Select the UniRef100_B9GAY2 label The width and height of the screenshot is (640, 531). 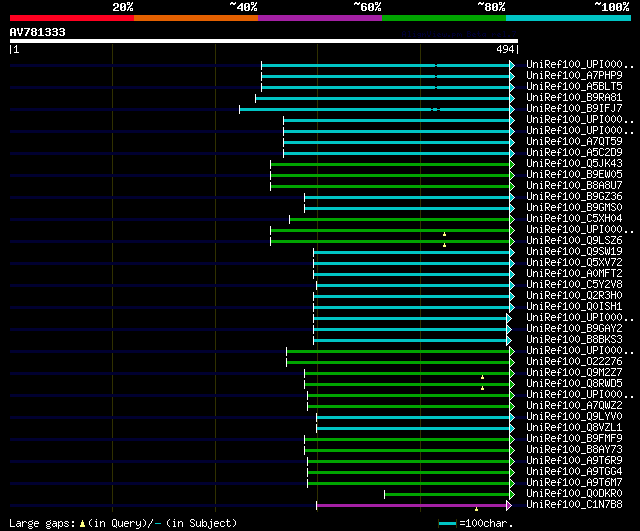(574, 329)
